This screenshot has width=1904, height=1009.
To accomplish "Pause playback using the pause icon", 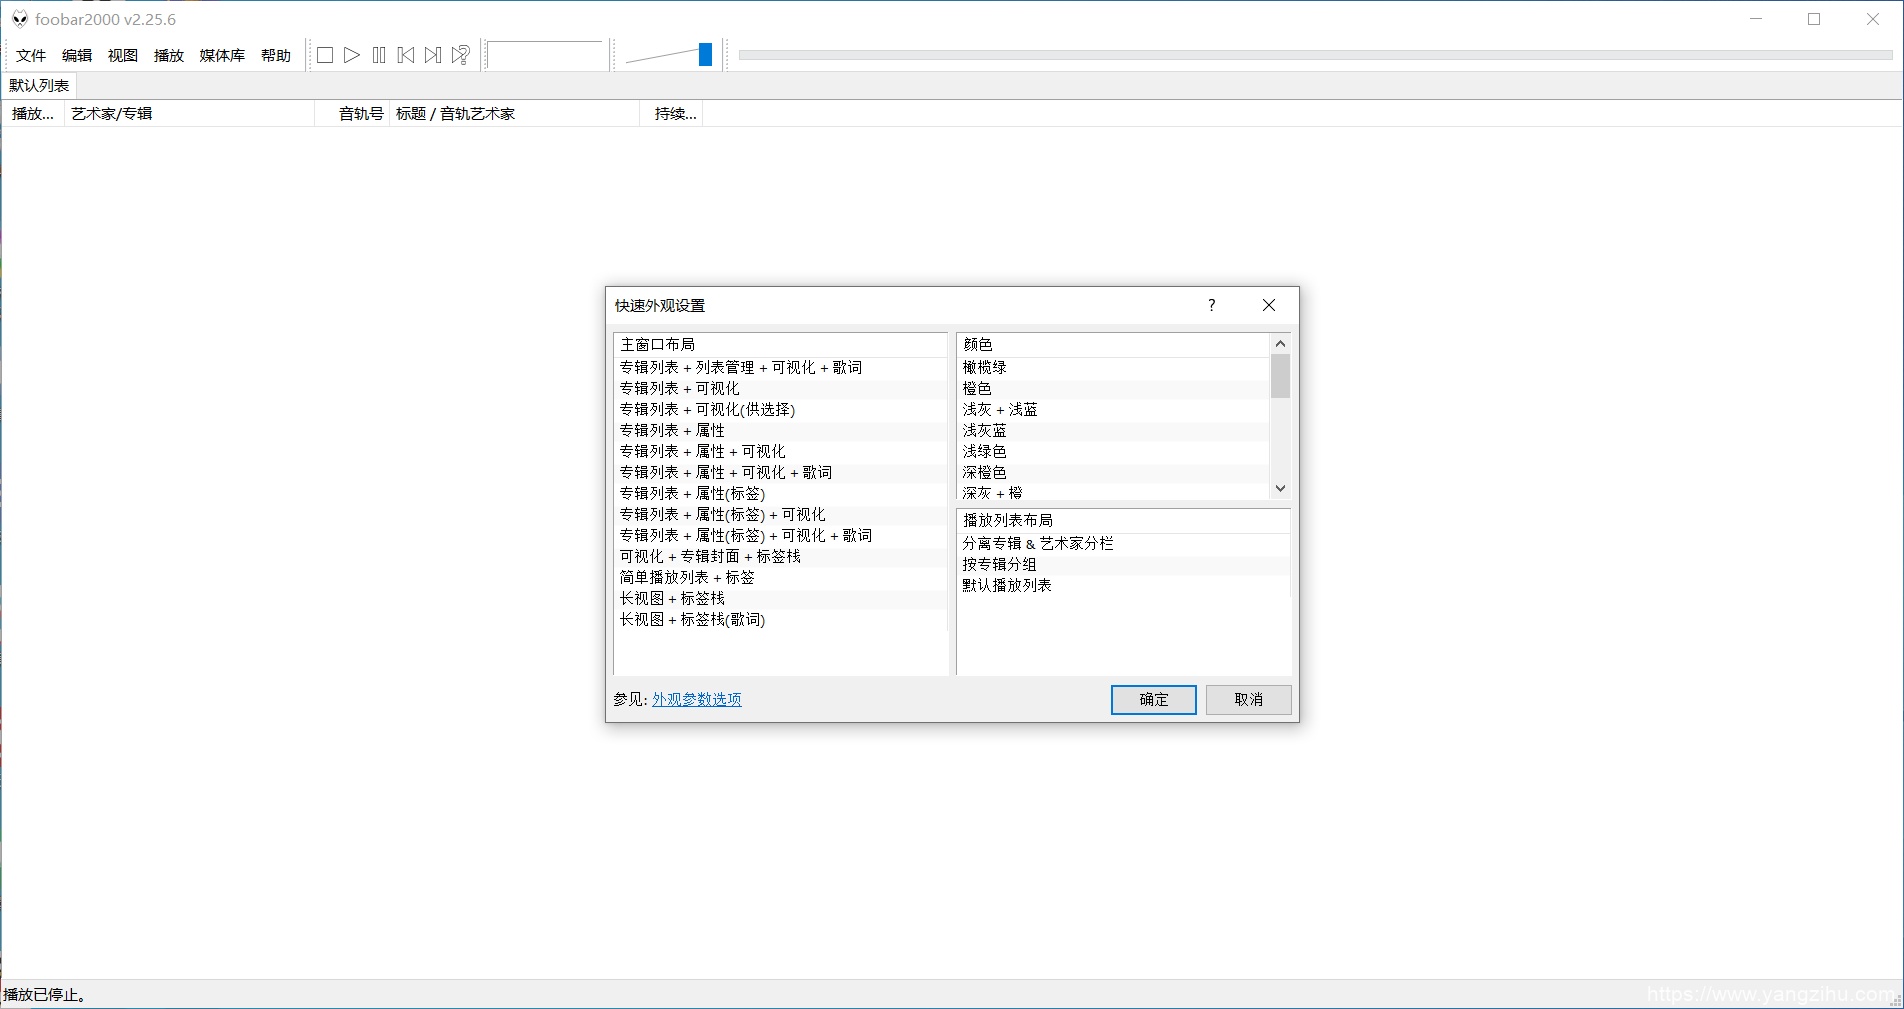I will tap(378, 55).
